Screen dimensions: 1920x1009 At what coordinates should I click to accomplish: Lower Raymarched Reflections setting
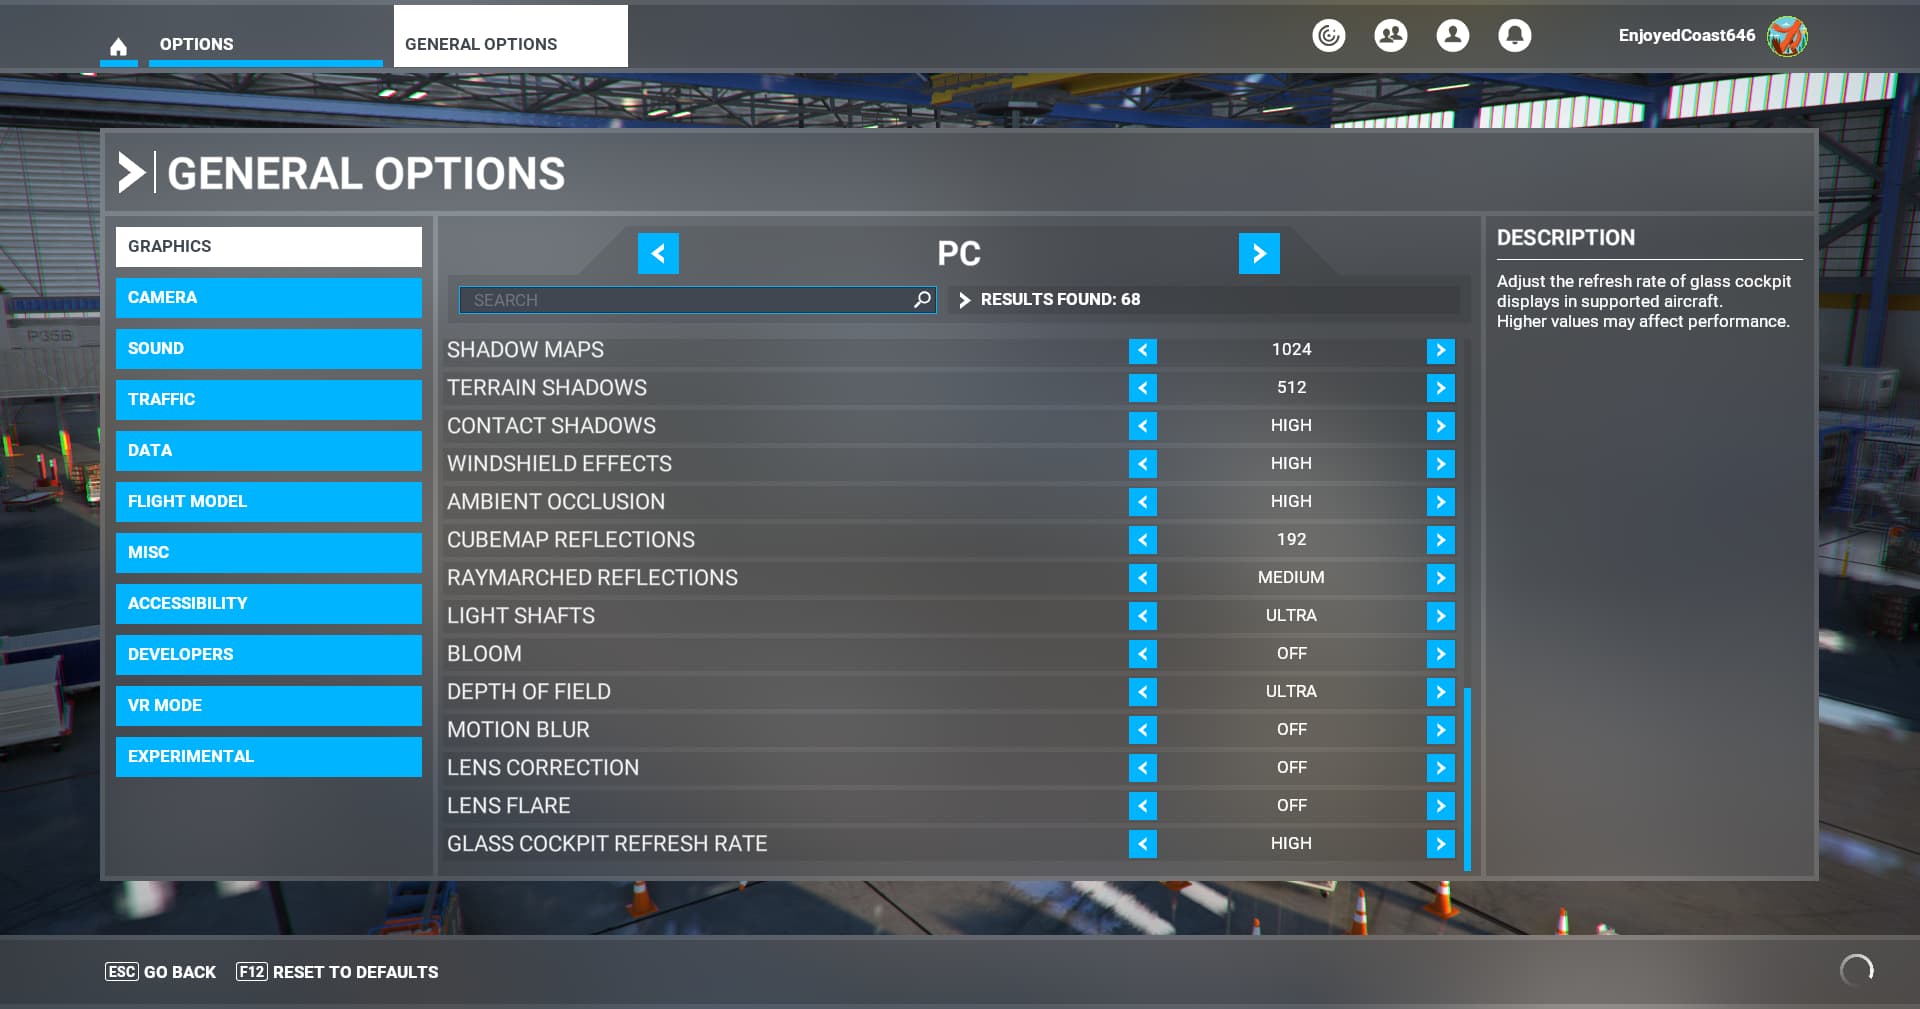pyautogui.click(x=1143, y=578)
